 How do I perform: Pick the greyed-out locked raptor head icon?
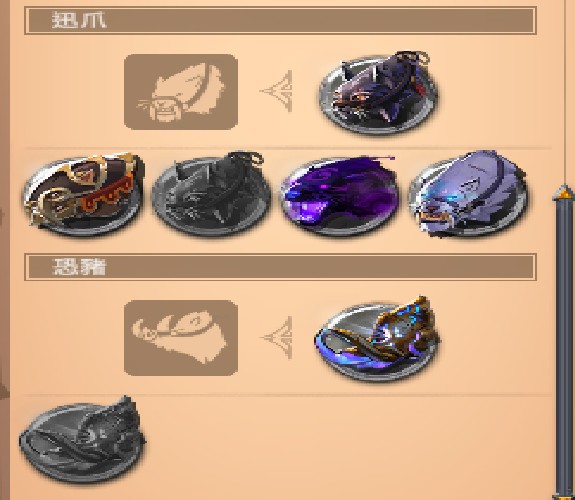click(210, 194)
